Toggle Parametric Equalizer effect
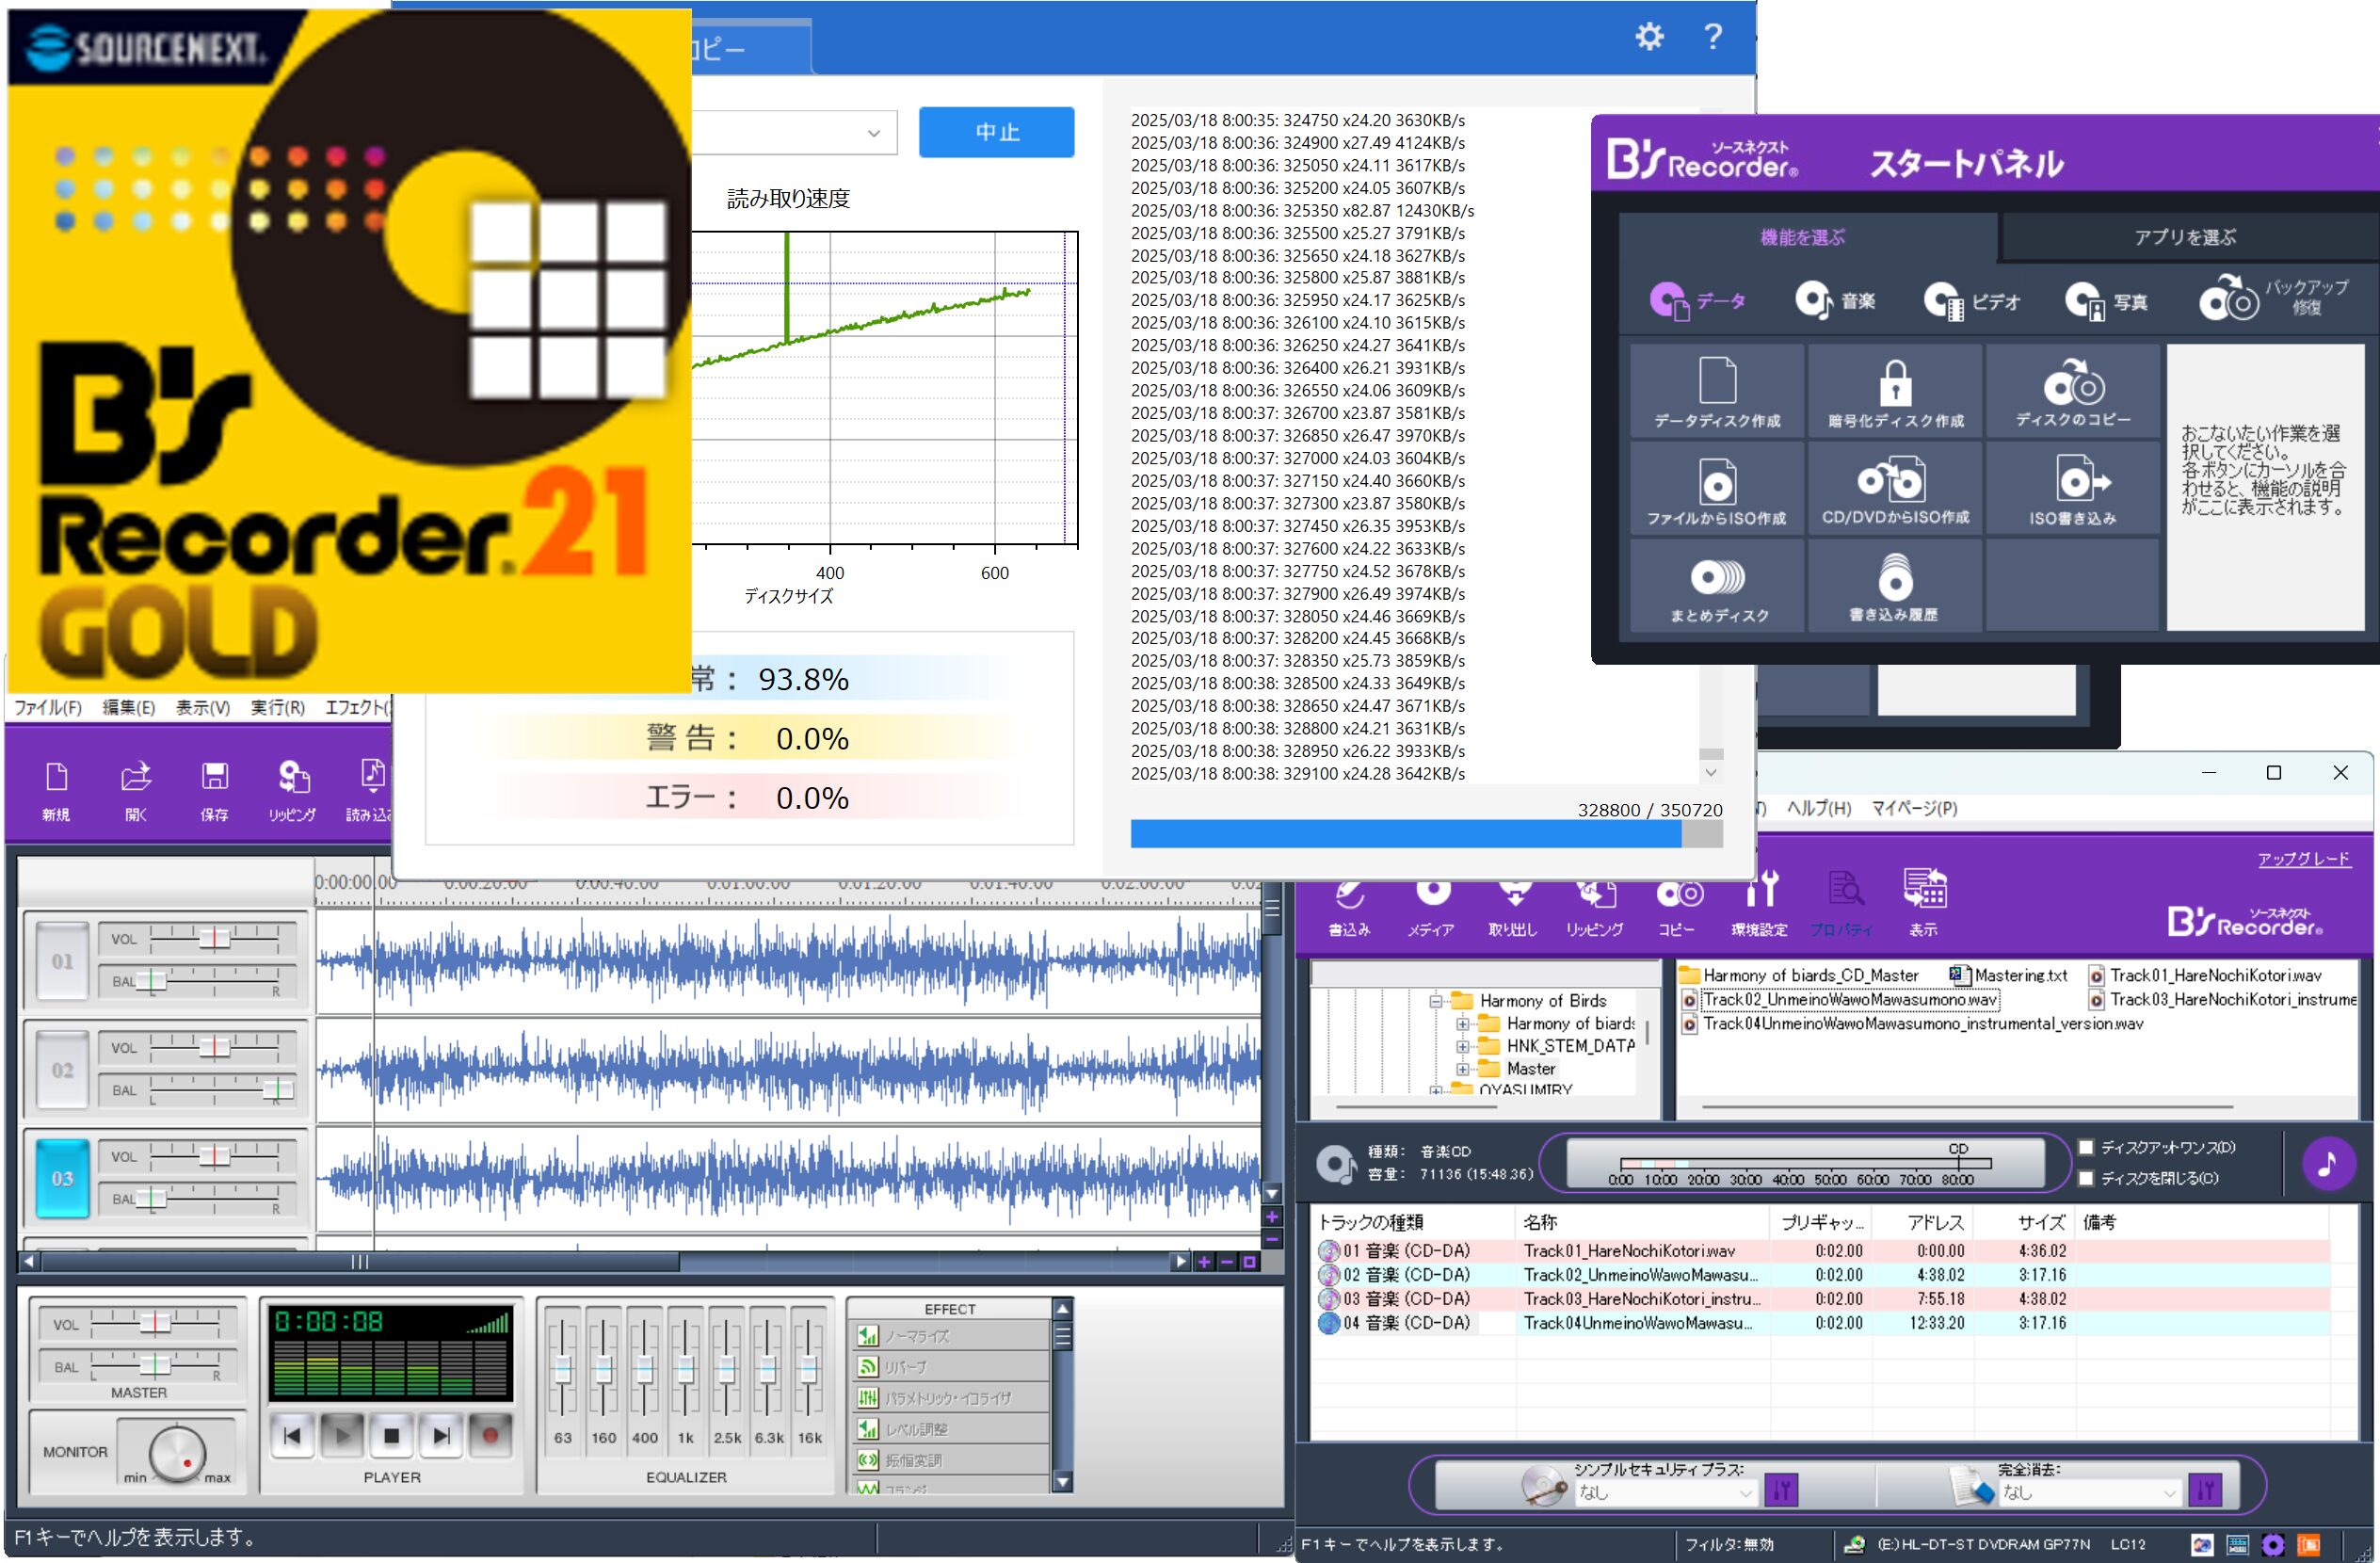Image resolution: width=2380 pixels, height=1563 pixels. point(950,1398)
